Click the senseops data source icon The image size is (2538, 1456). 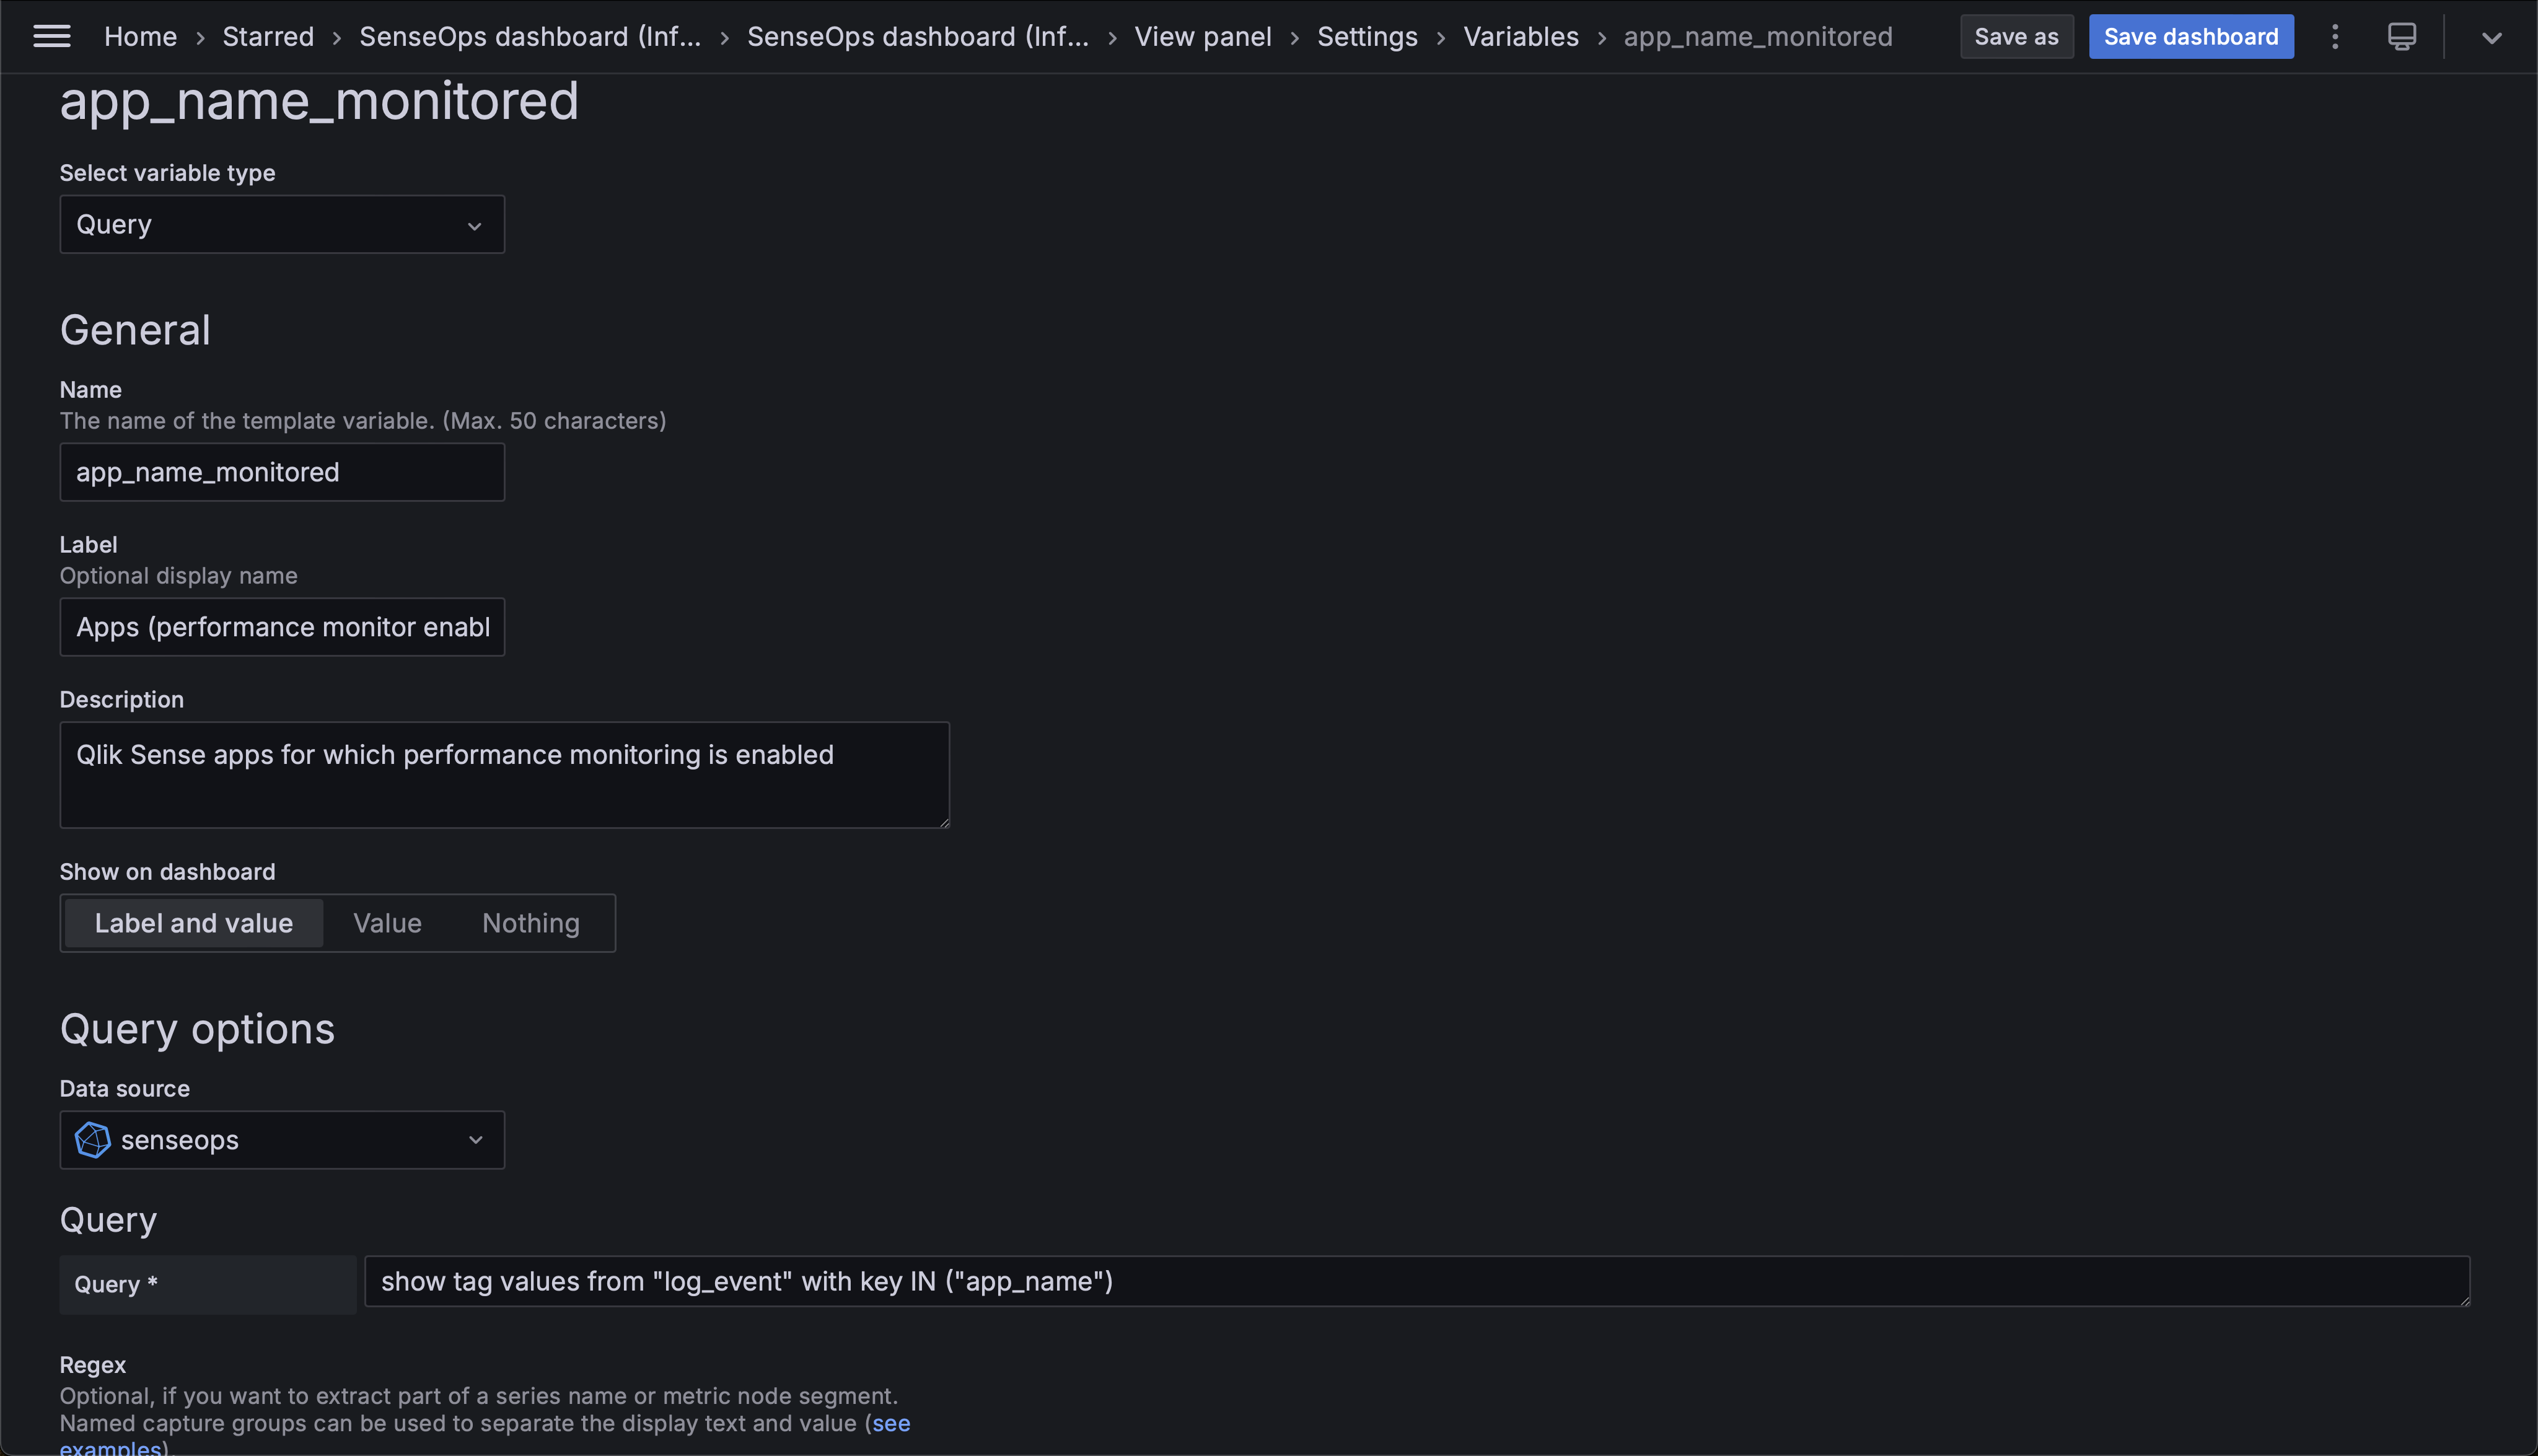coord(92,1140)
